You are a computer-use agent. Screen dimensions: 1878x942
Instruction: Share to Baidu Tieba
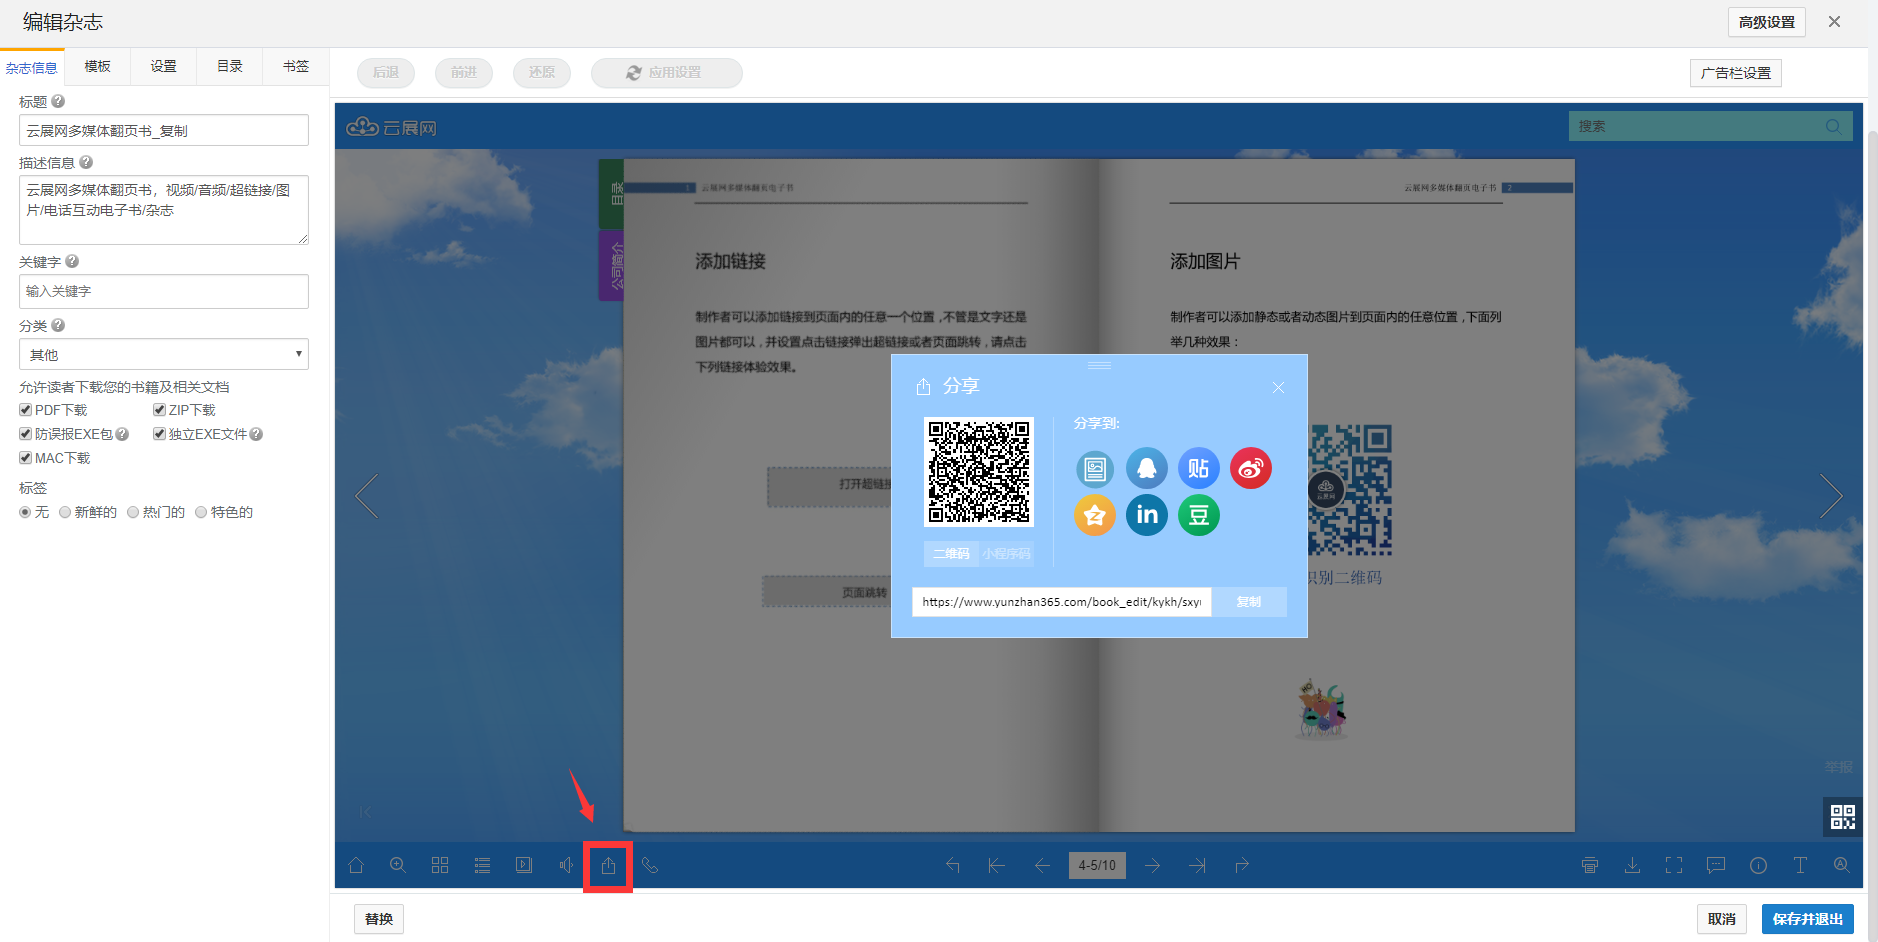(1199, 468)
